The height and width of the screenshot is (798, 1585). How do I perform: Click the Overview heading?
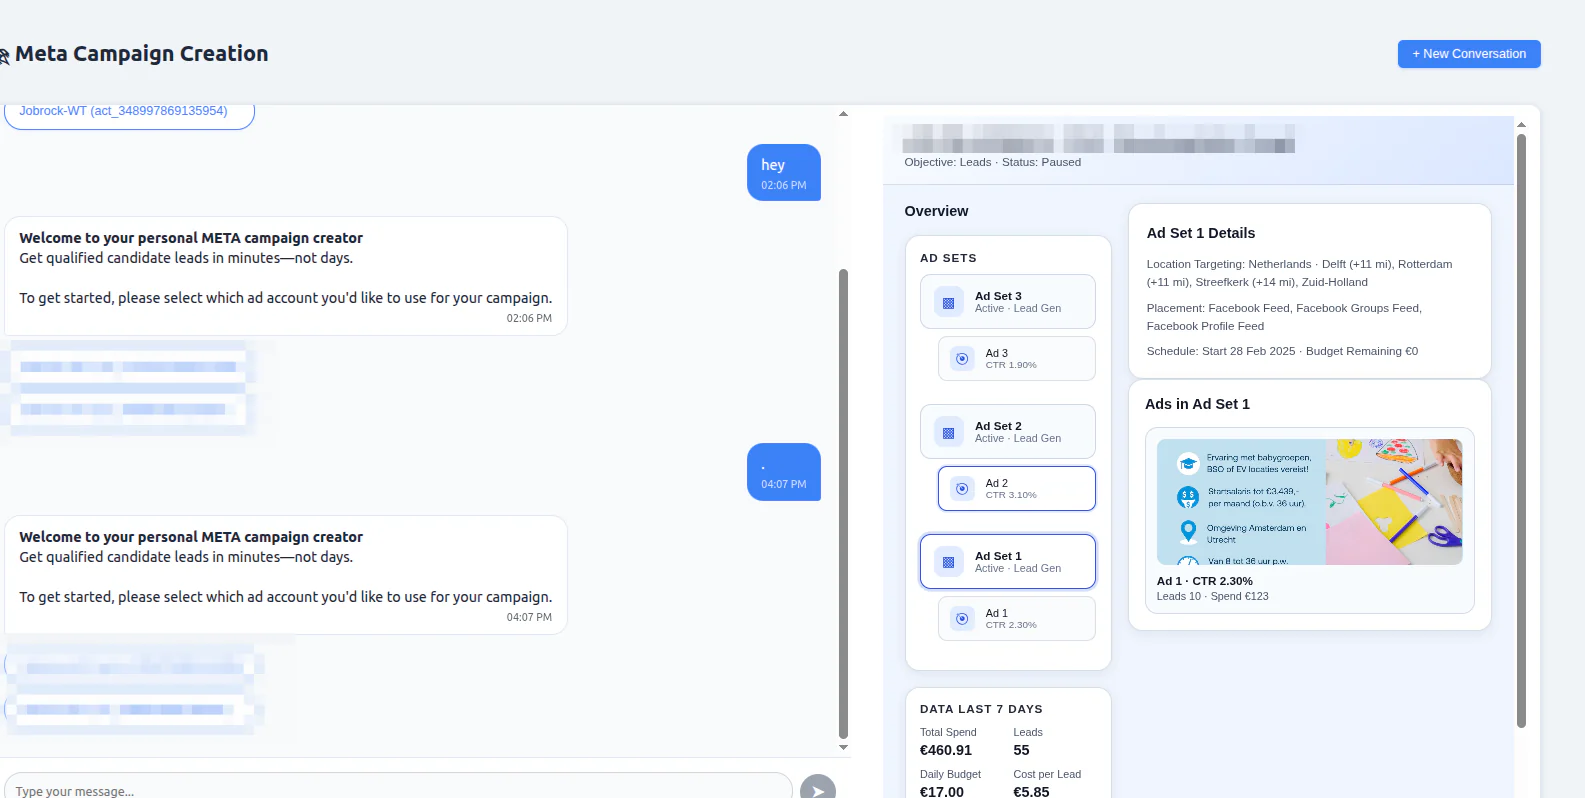(936, 211)
